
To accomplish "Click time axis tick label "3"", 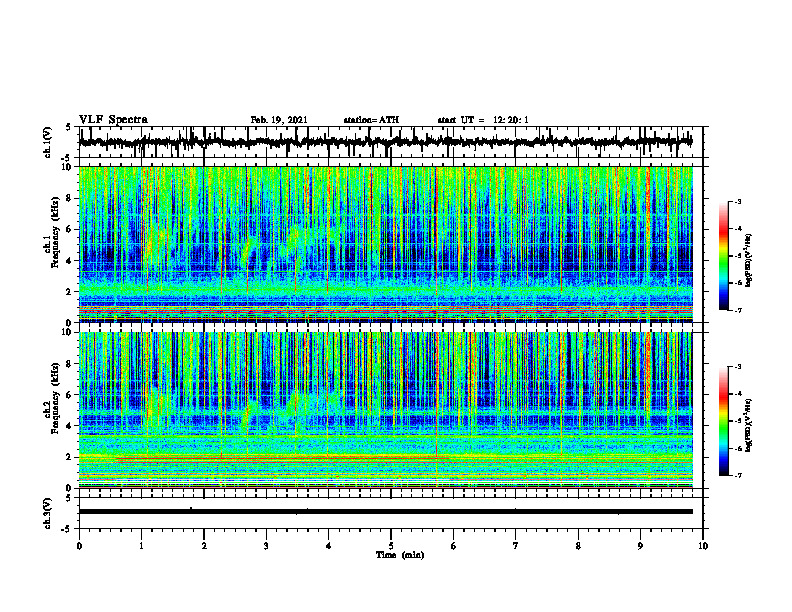I will pyautogui.click(x=266, y=546).
